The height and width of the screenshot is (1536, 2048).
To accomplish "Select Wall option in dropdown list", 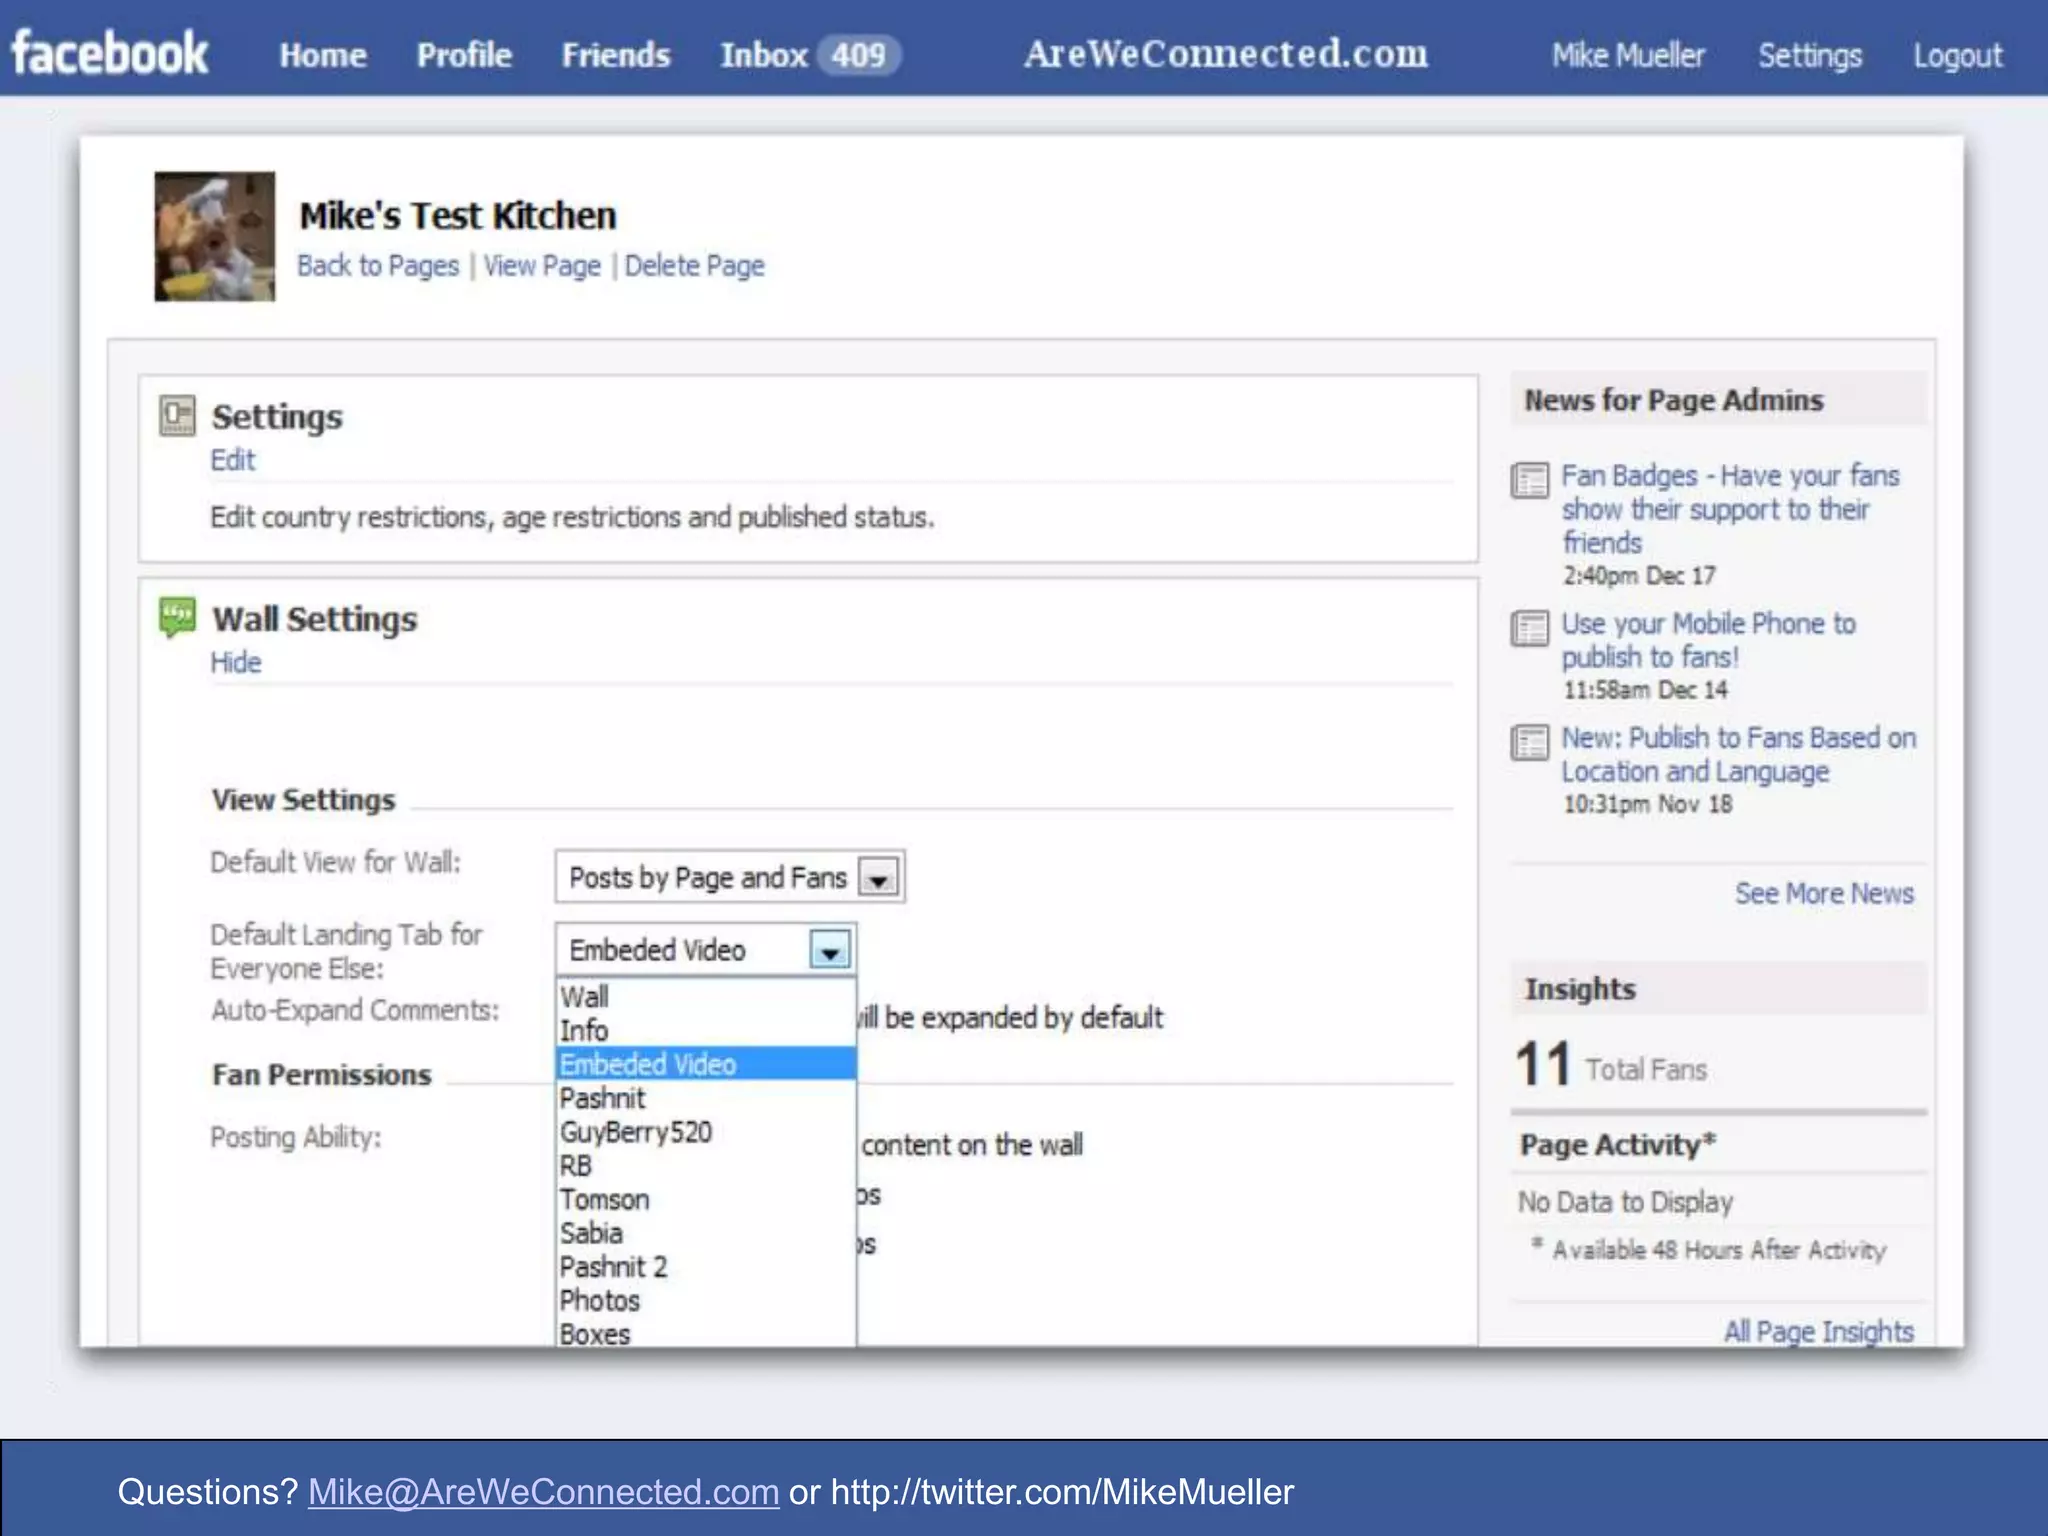I will pos(584,997).
